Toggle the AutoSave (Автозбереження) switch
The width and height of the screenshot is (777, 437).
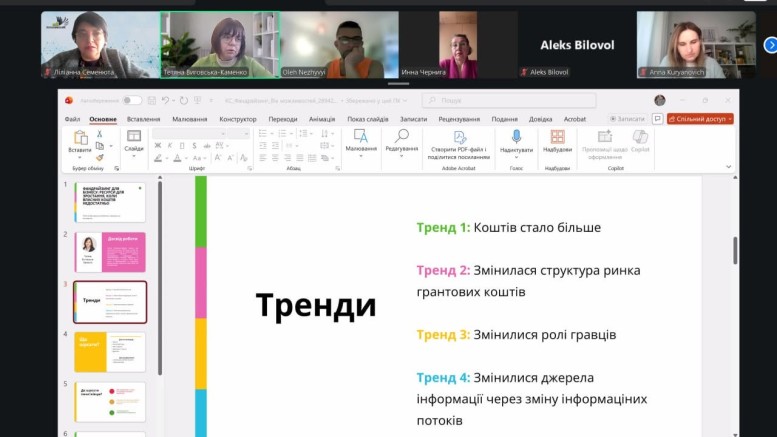click(x=132, y=101)
